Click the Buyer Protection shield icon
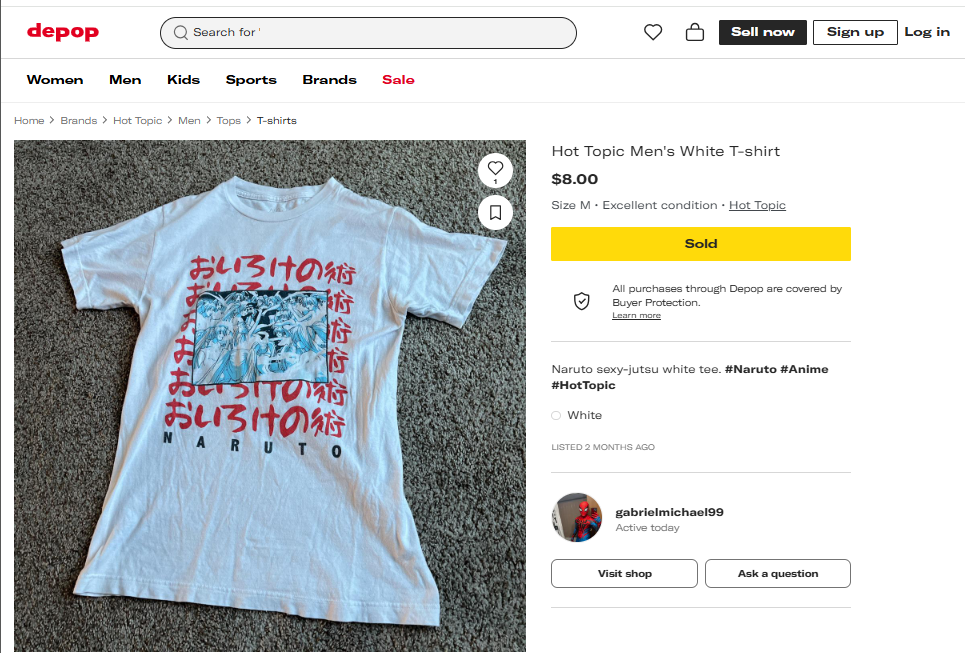Viewport: 965px width, 653px height. point(581,301)
